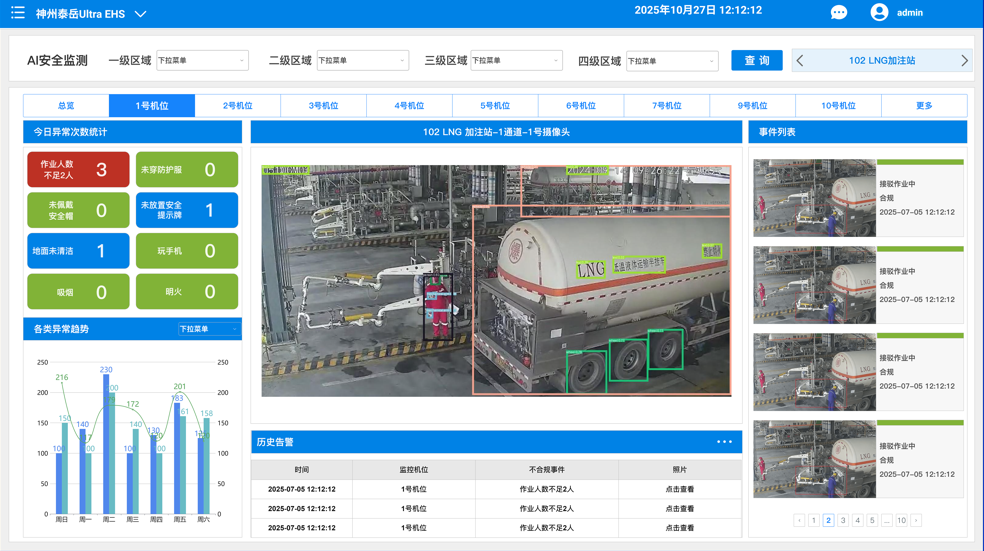Open the hamburger menu icon
984x551 pixels.
point(17,13)
